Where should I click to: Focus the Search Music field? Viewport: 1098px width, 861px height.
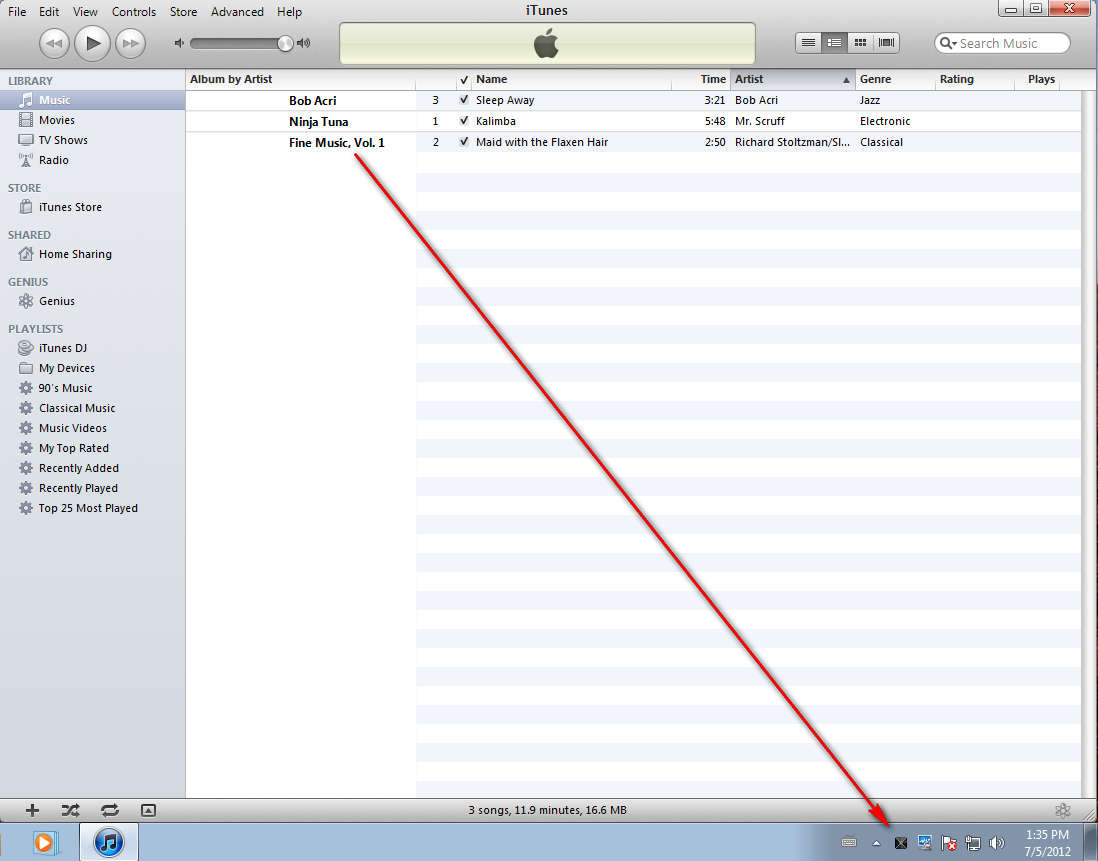(1002, 43)
